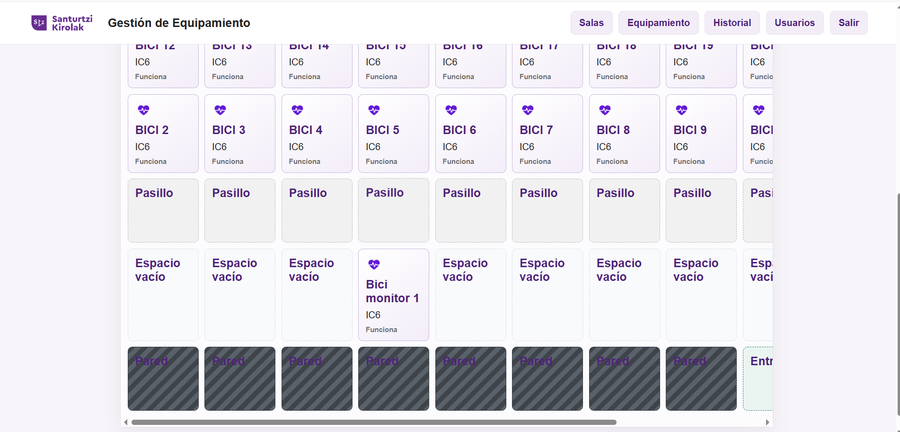900x432 pixels.
Task: Click the heartbeat icon on BICI 2
Action: pos(143,110)
